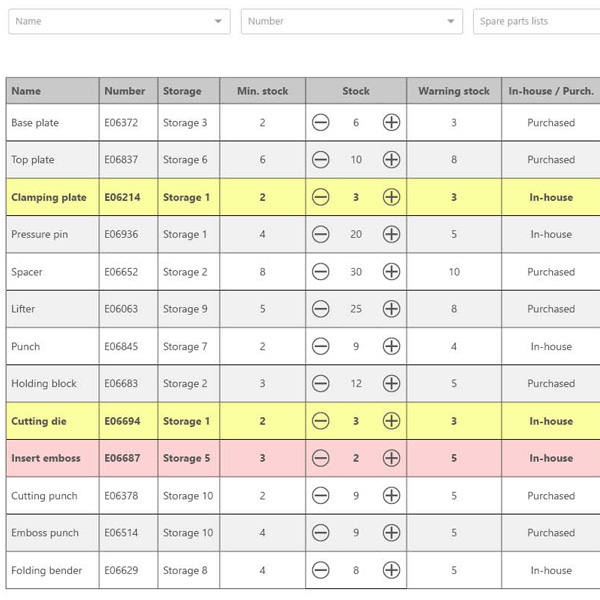Sort by In-house / Purch. column header

tap(551, 91)
